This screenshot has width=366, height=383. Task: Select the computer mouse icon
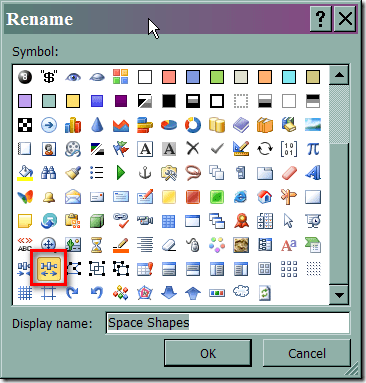coord(193,245)
